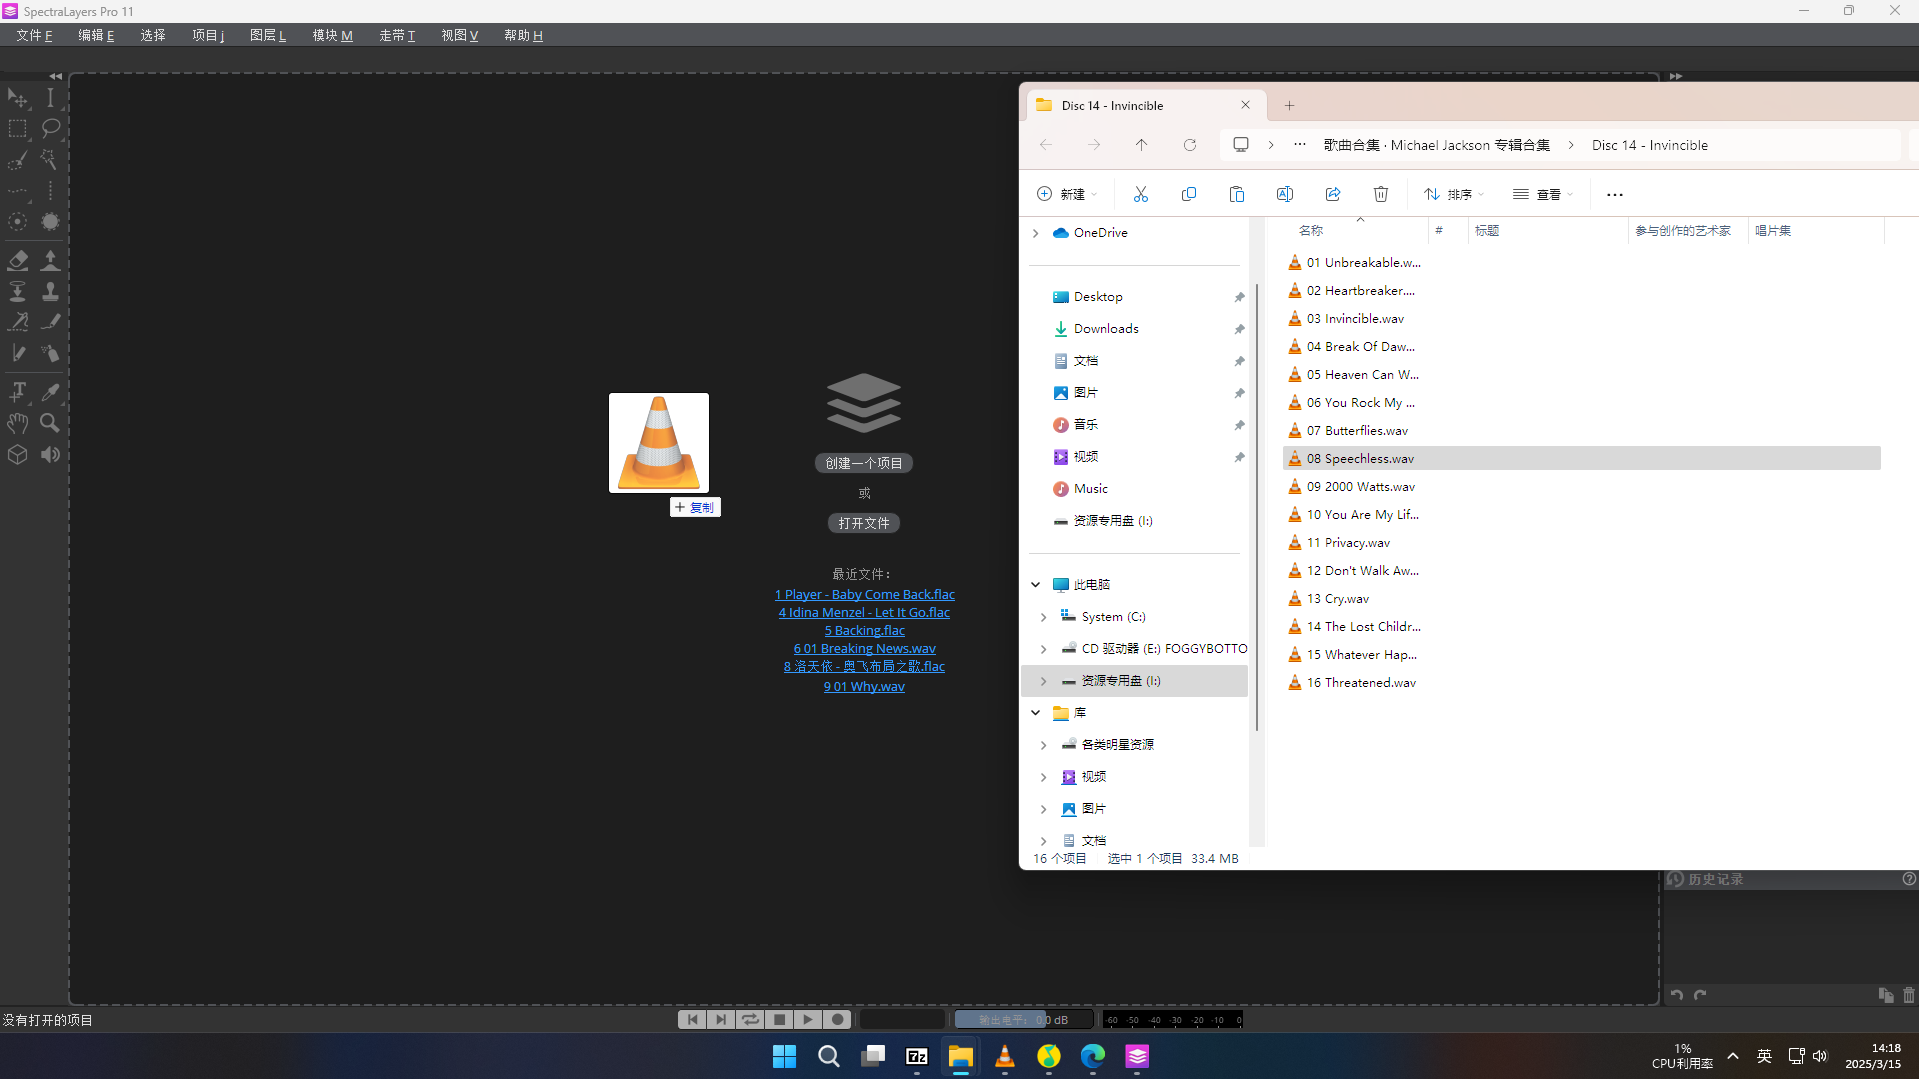
Task: Open recent file Idina Menzel - Let It Go.flac
Action: coord(864,612)
